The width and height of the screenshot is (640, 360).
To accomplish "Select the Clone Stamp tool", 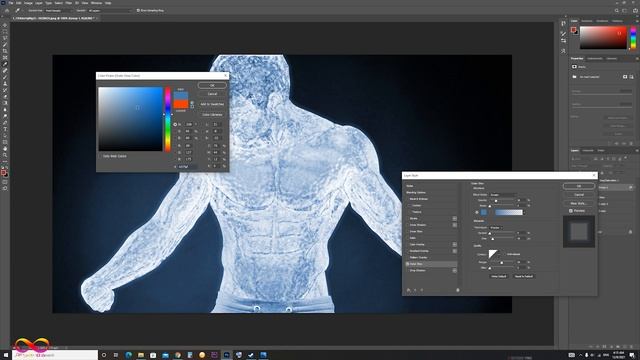I will [x=5, y=84].
